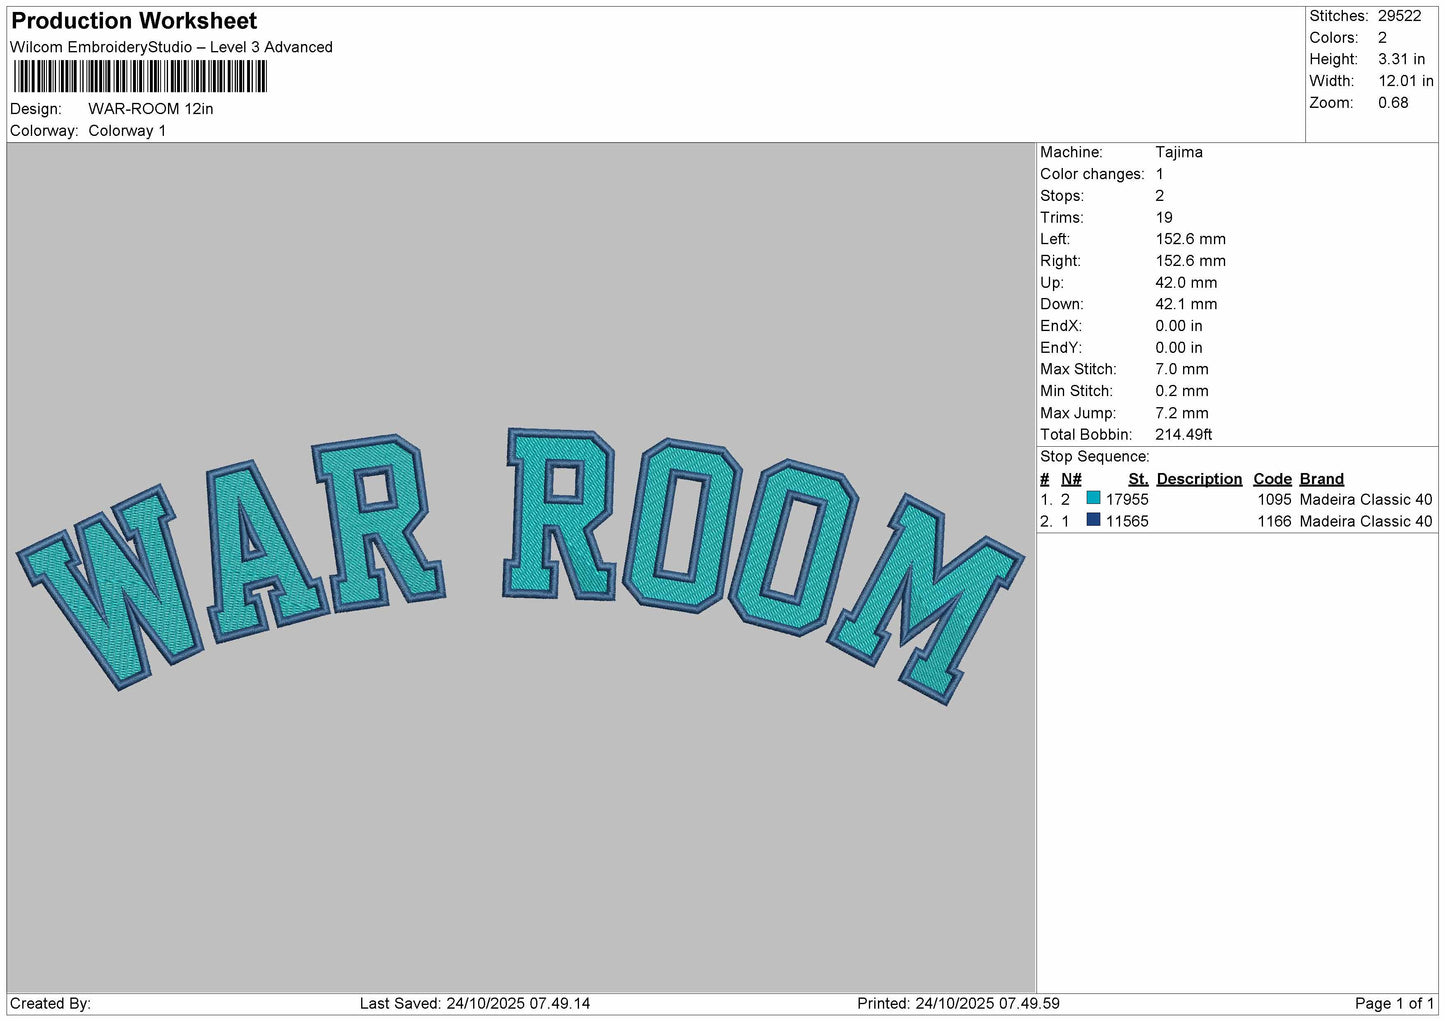Click stitch count 11565 in stop sequence
The image size is (1445, 1021).
tap(1127, 522)
